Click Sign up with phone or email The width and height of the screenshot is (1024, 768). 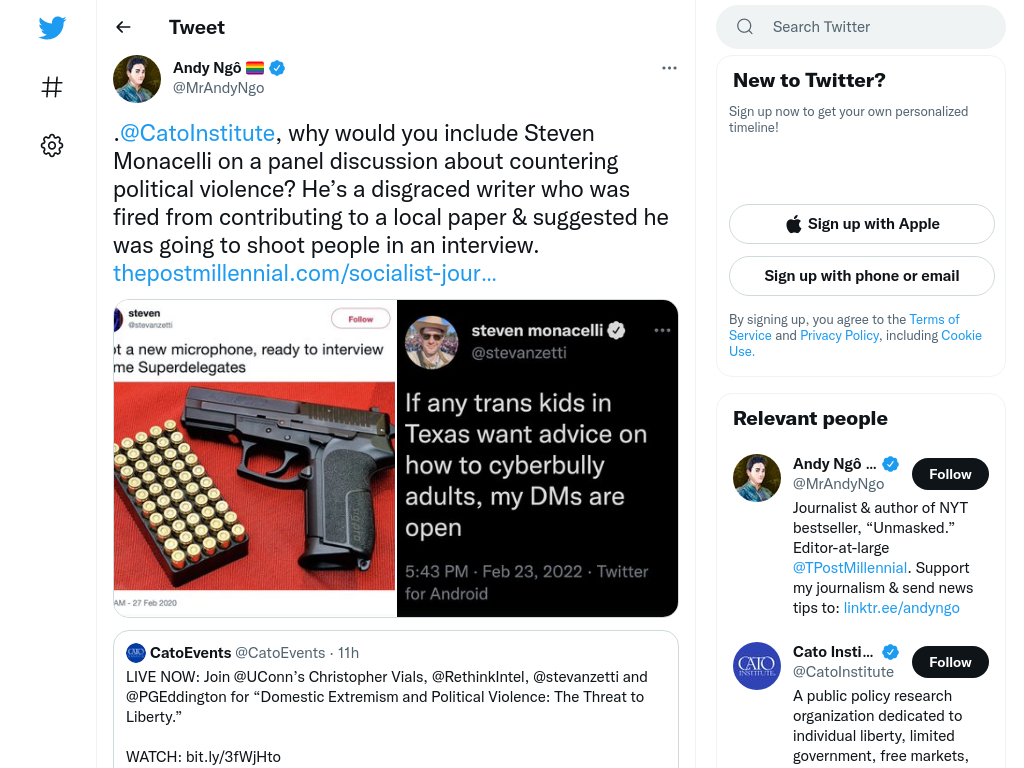point(861,276)
